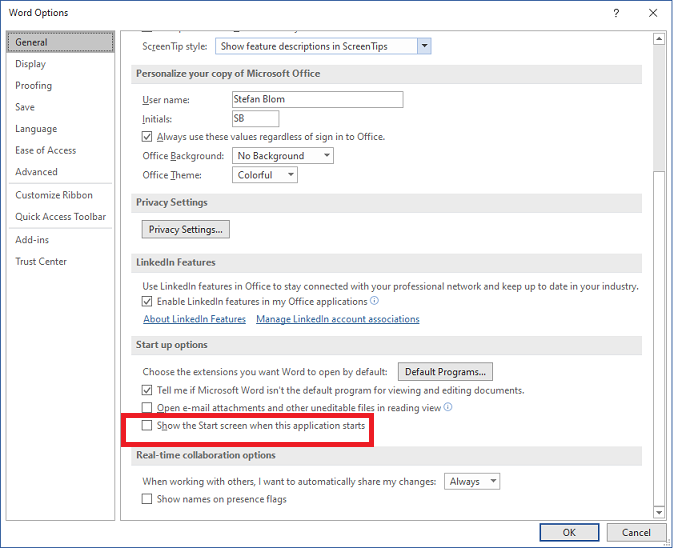This screenshot has height=548, width=694.
Task: Click the help question mark icon
Action: click(x=616, y=13)
